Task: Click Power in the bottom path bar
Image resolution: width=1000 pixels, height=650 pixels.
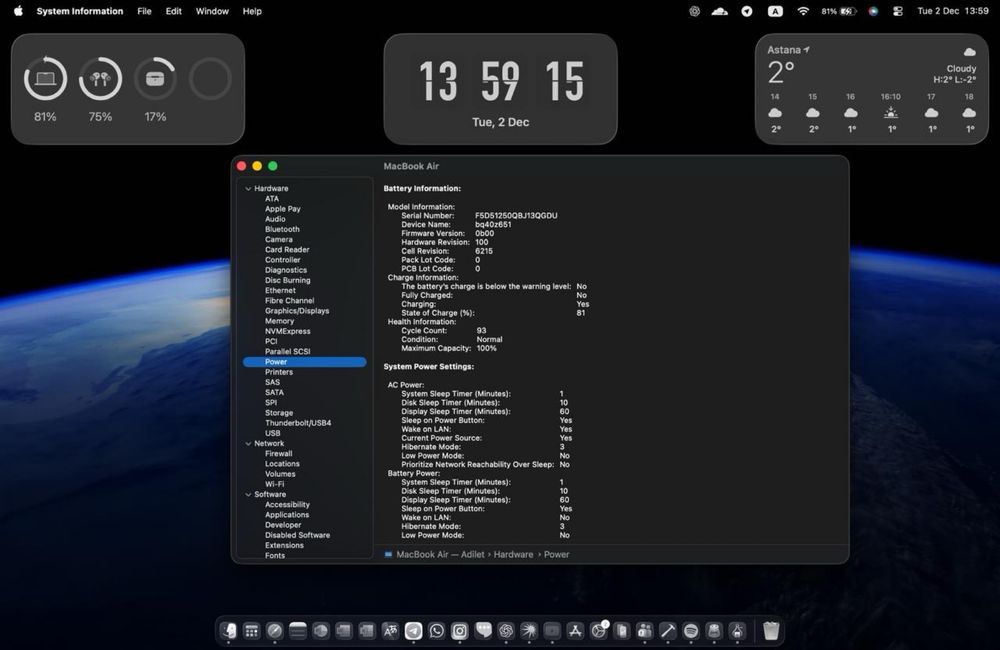Action: (556, 554)
